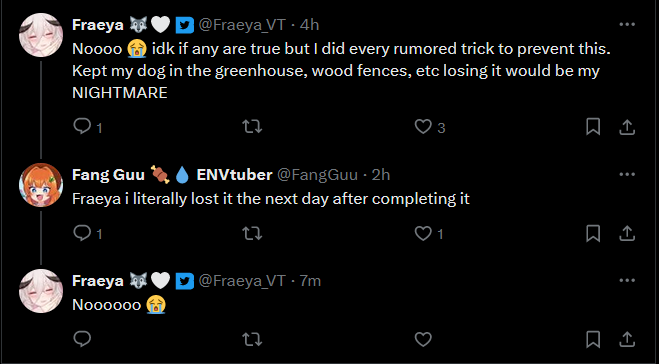Open the 7m timestamp on Fraeya's last tweet
This screenshot has width=659, height=364.
(310, 281)
